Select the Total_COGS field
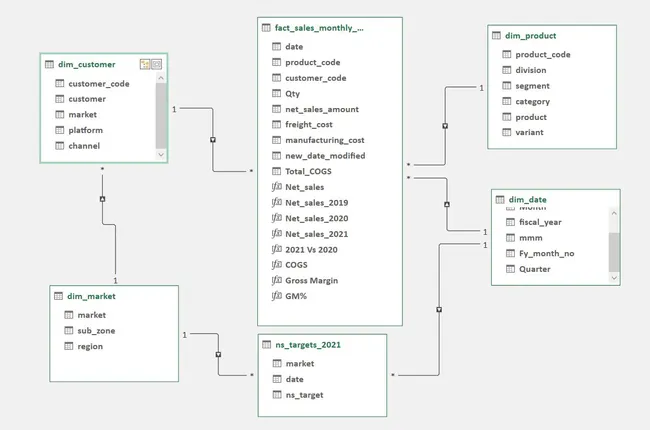The width and height of the screenshot is (650, 430). pyautogui.click(x=308, y=171)
